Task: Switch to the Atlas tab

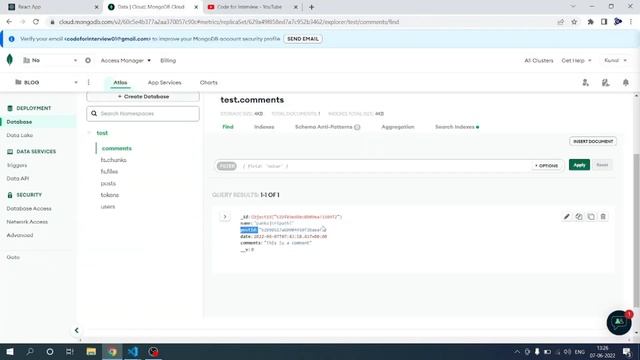Action: pyautogui.click(x=120, y=82)
